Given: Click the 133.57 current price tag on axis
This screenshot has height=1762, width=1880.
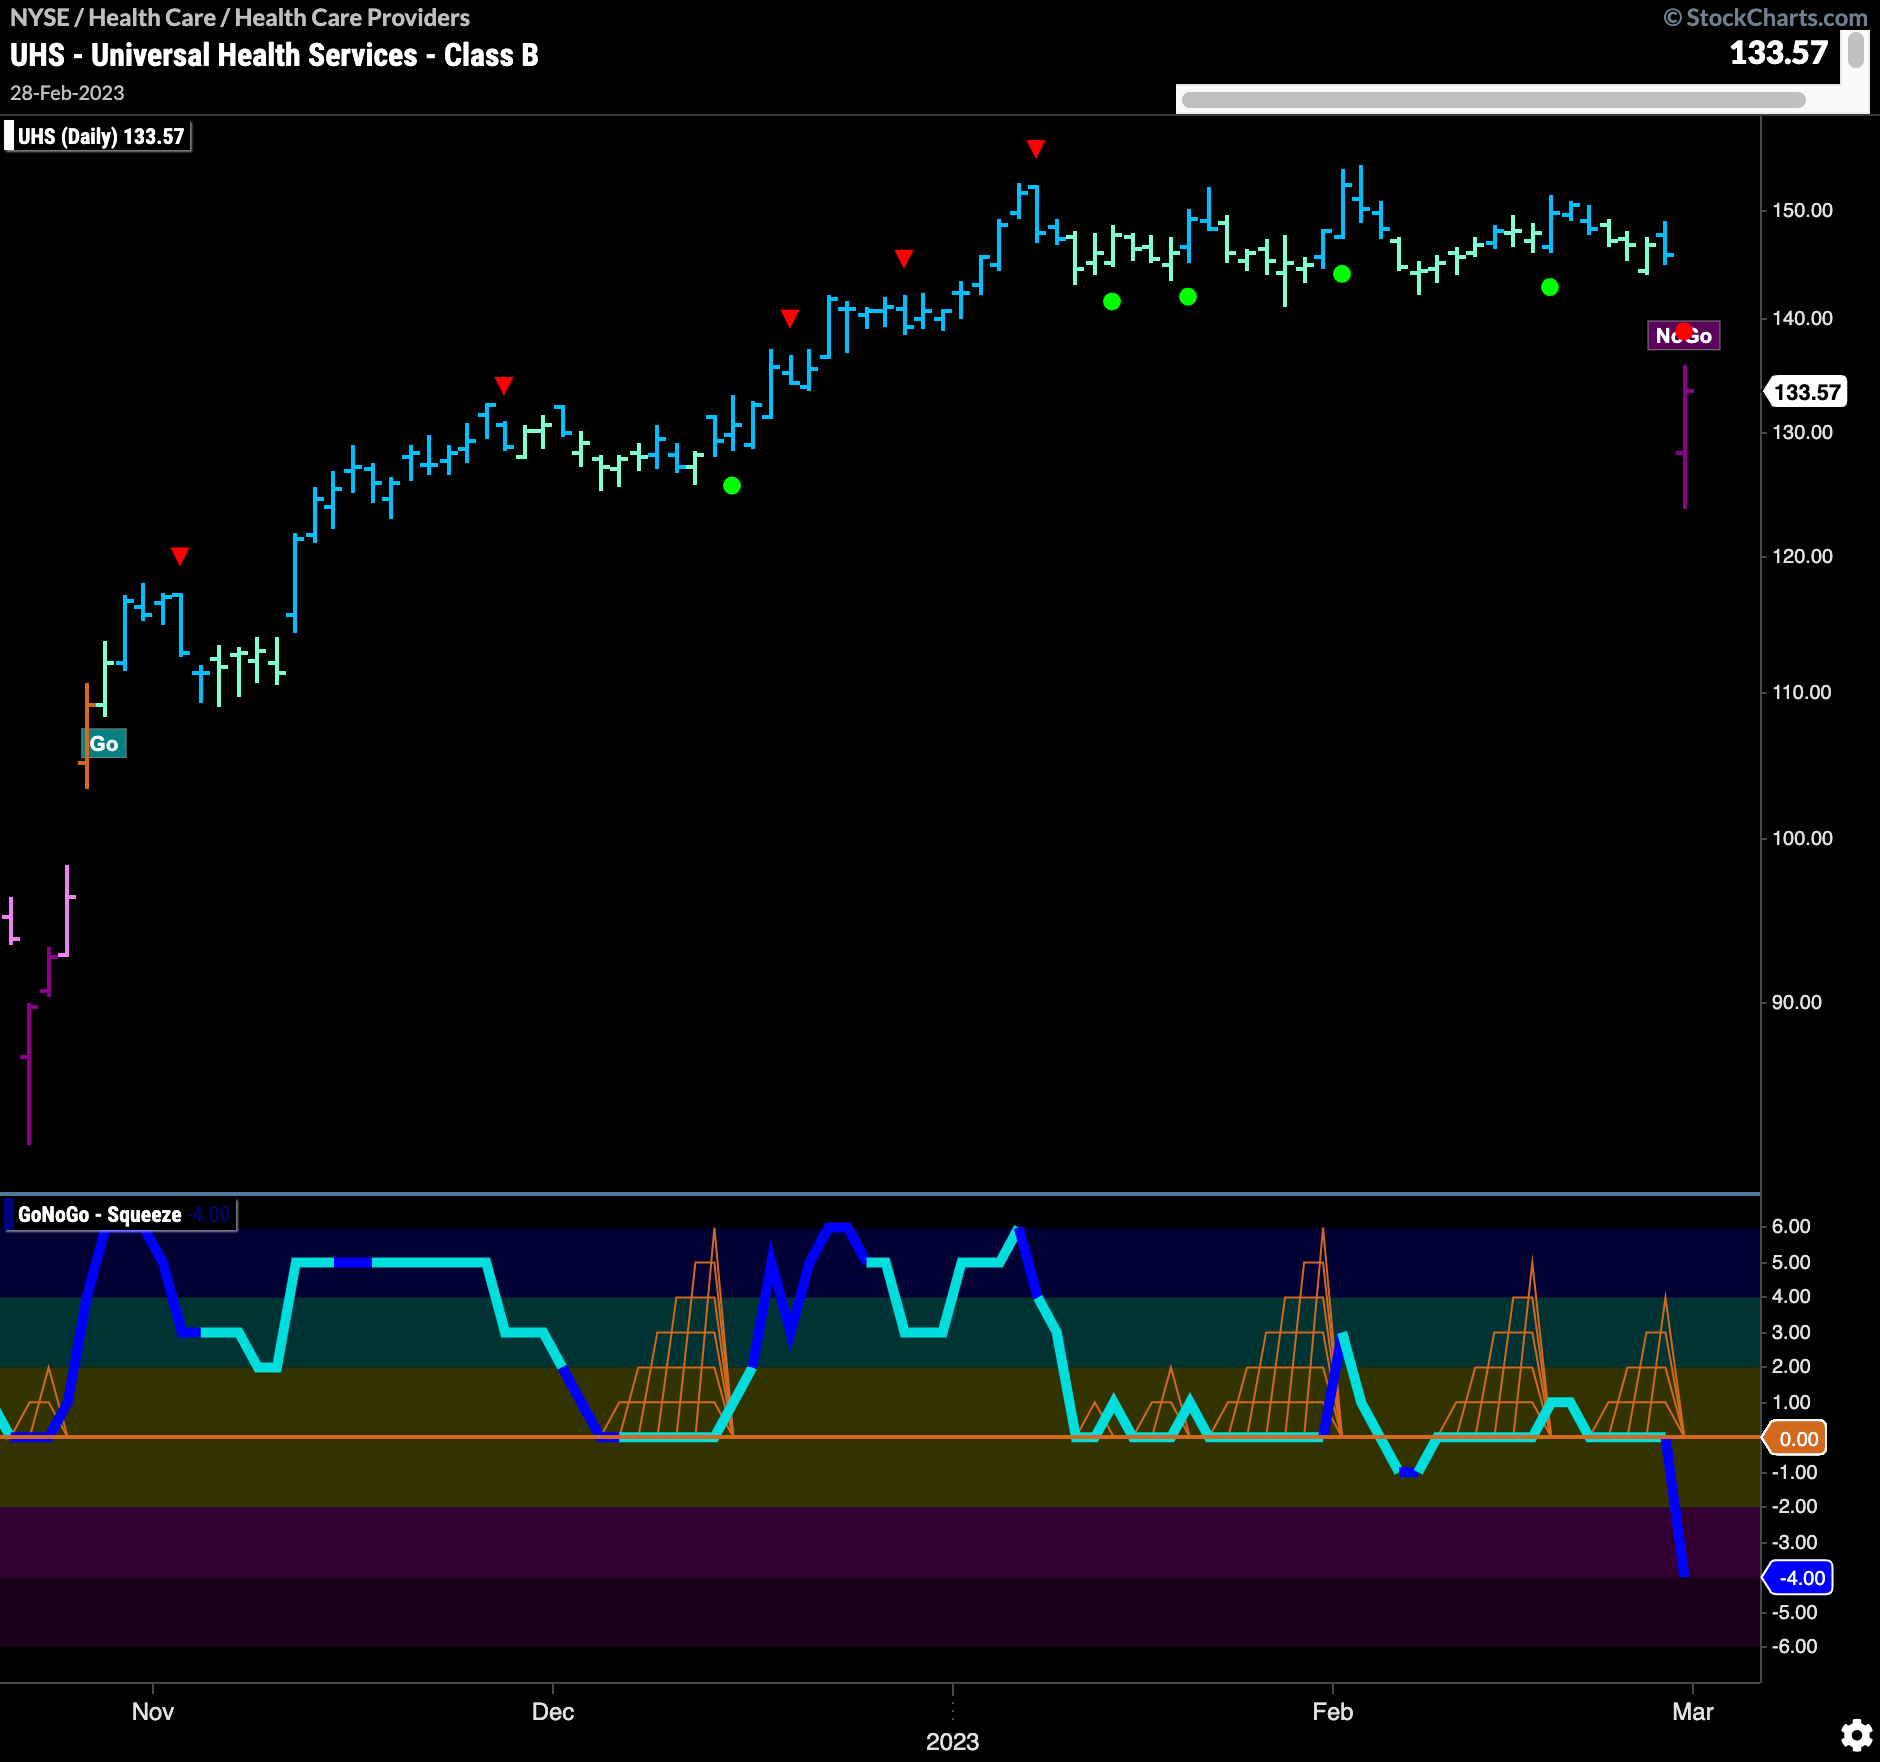Looking at the screenshot, I should [1806, 392].
